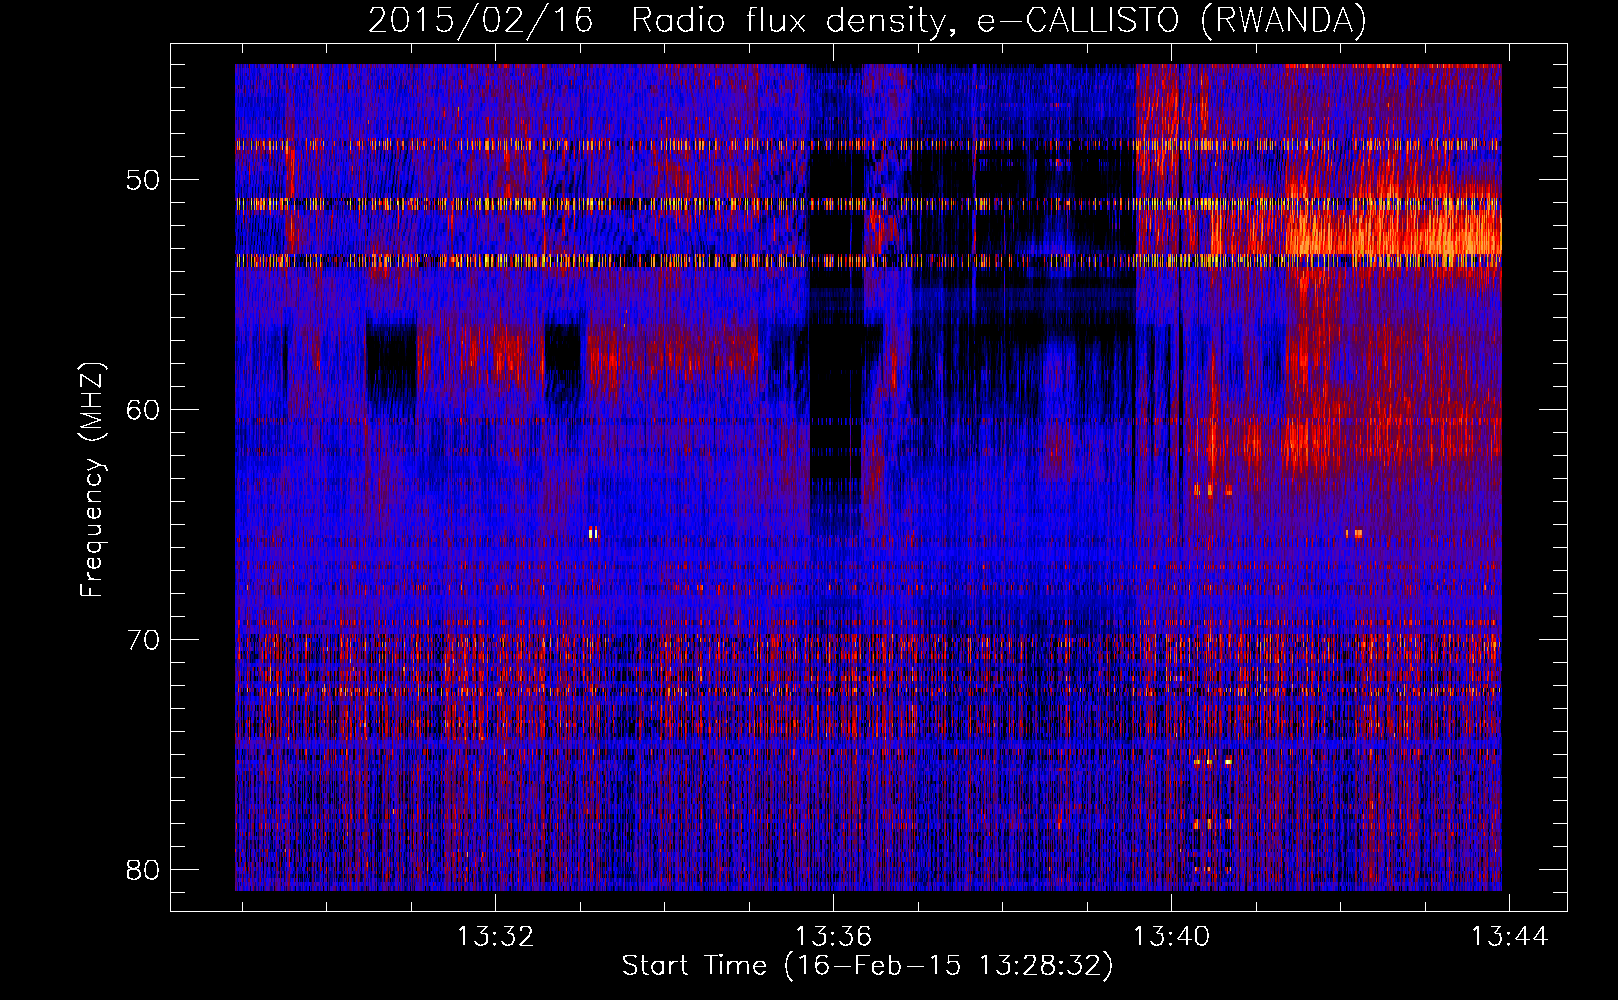The height and width of the screenshot is (1000, 1618).
Task: Click the 13:40 time tick label
Action: tap(1171, 937)
